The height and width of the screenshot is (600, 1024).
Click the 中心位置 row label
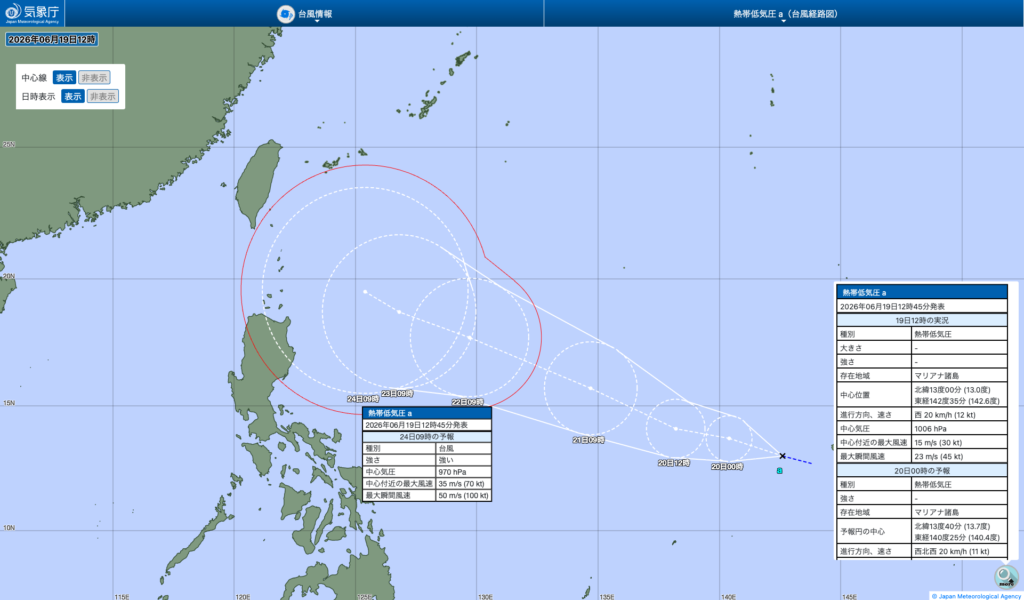874,395
